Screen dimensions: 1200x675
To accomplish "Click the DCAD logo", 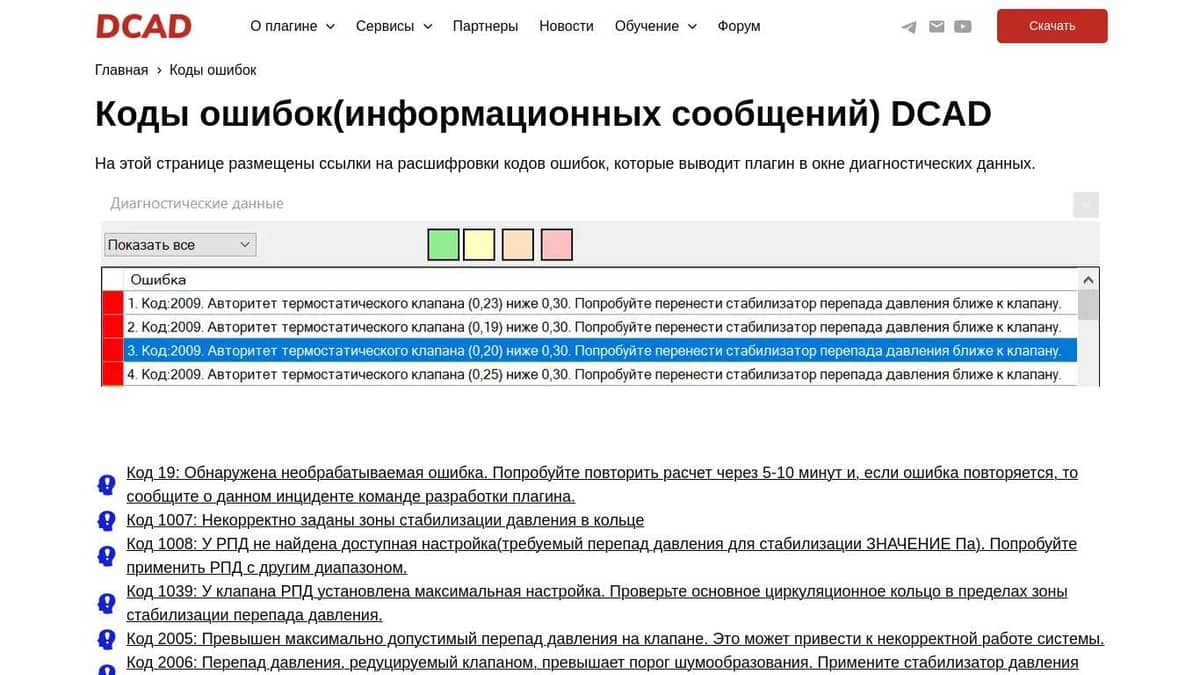I will point(142,25).
